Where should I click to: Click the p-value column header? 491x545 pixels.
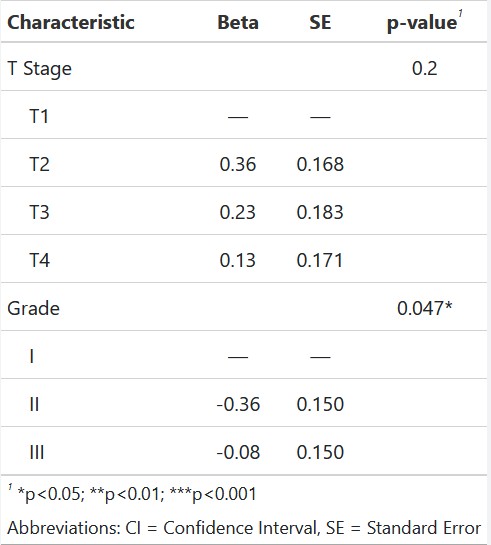(425, 23)
